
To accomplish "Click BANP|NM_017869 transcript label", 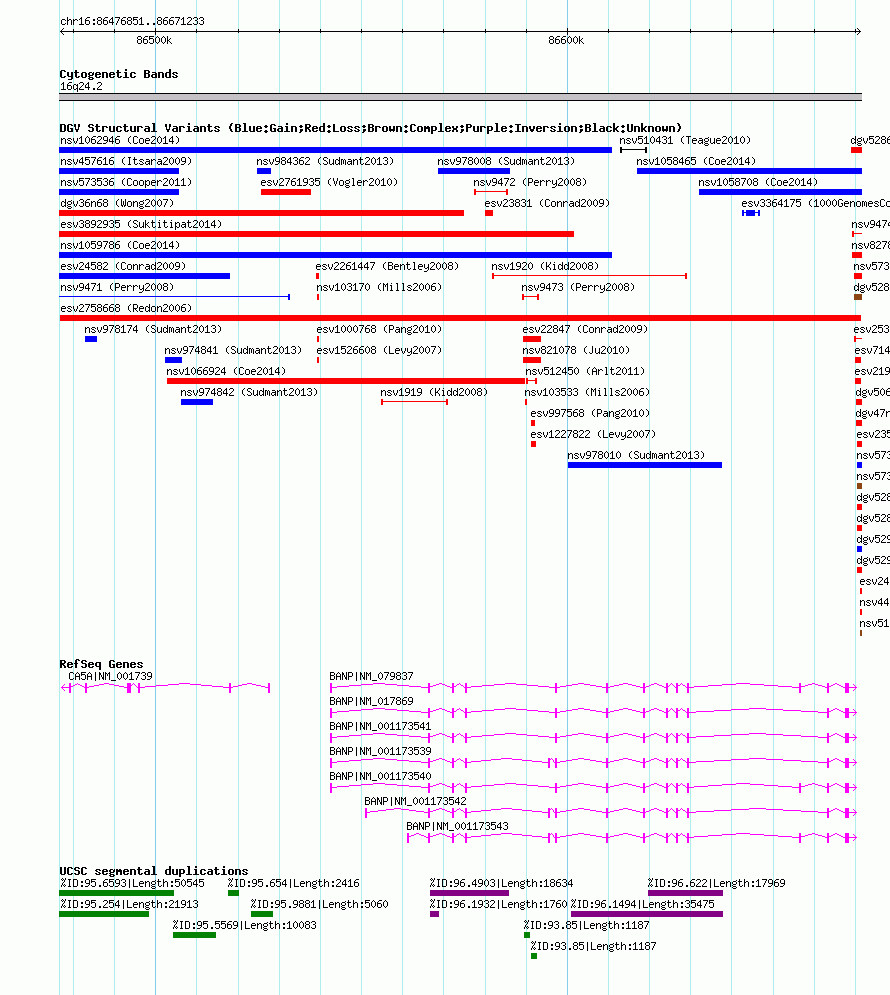I will (371, 701).
